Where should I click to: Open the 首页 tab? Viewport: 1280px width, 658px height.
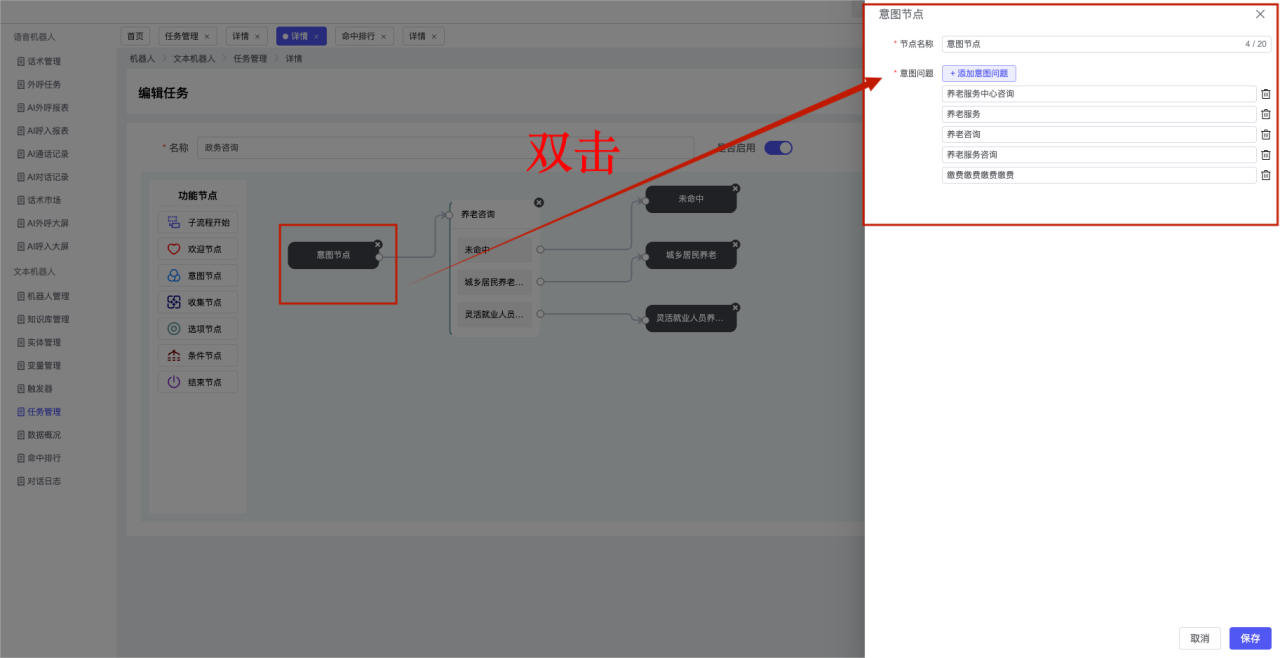click(x=135, y=36)
